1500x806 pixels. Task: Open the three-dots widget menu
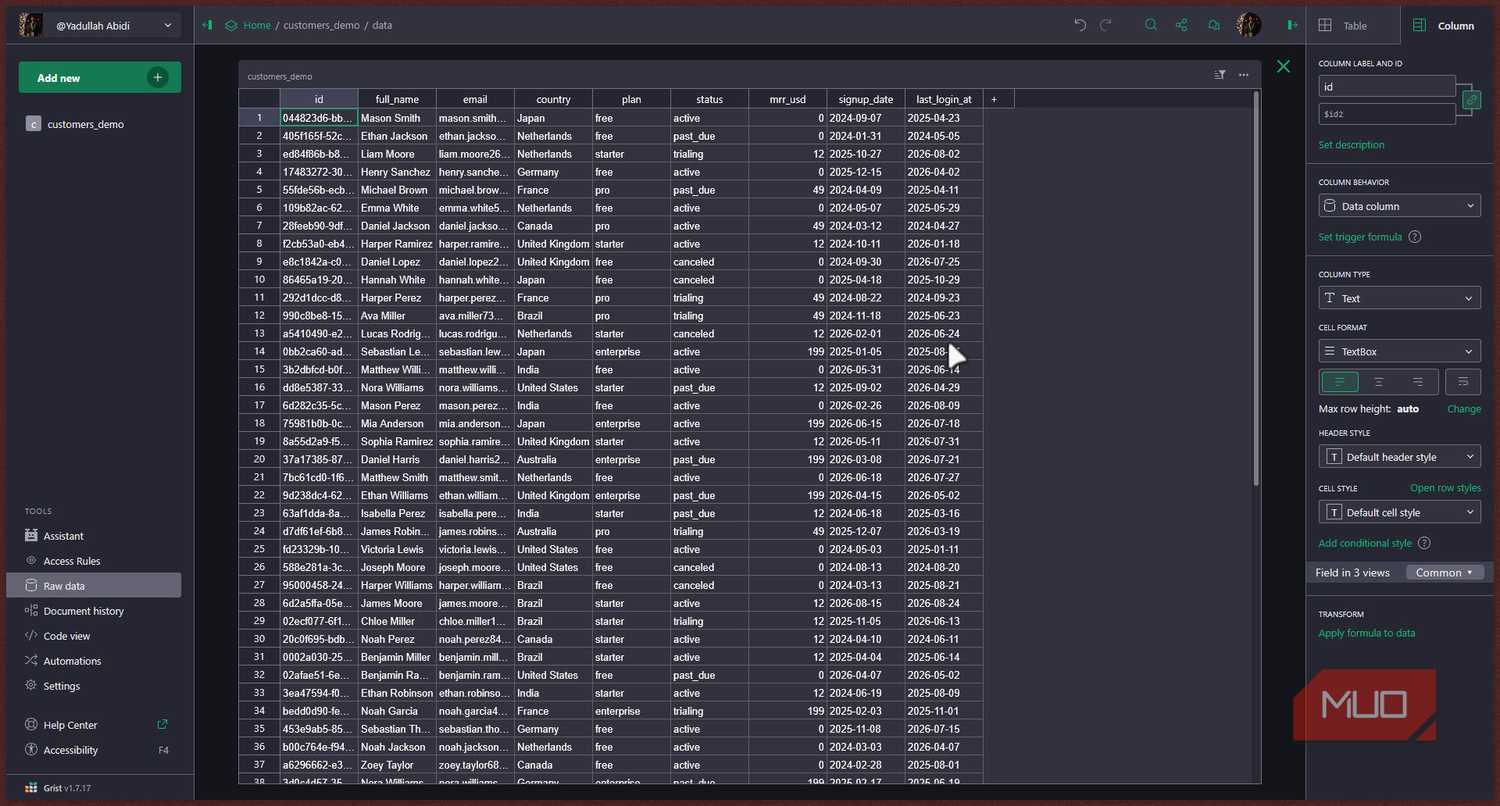(x=1243, y=75)
